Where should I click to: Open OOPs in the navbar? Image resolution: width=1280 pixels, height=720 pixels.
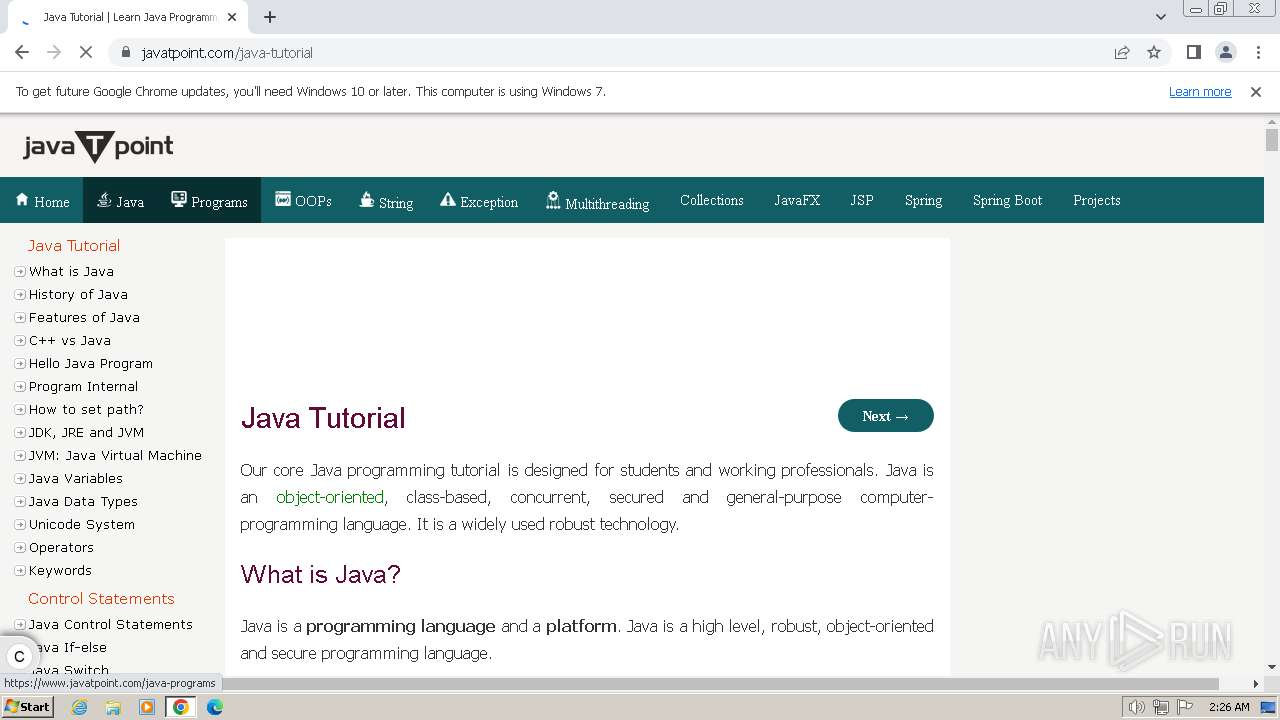point(303,200)
